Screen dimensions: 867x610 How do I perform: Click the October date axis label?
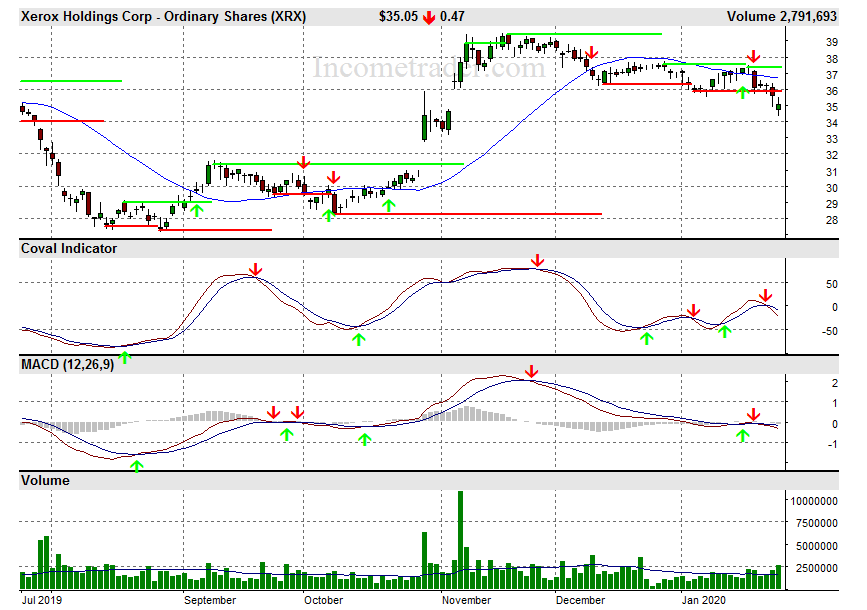[x=323, y=600]
